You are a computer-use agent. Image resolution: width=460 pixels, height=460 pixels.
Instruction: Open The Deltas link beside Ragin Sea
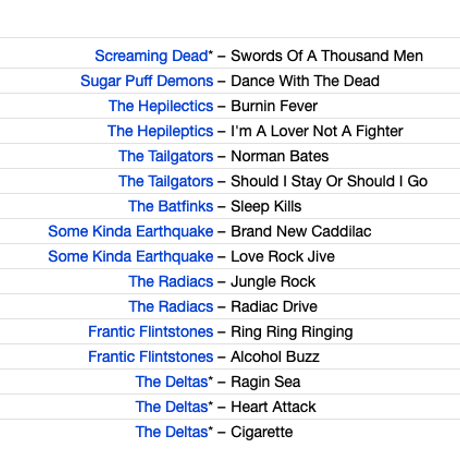(x=172, y=382)
